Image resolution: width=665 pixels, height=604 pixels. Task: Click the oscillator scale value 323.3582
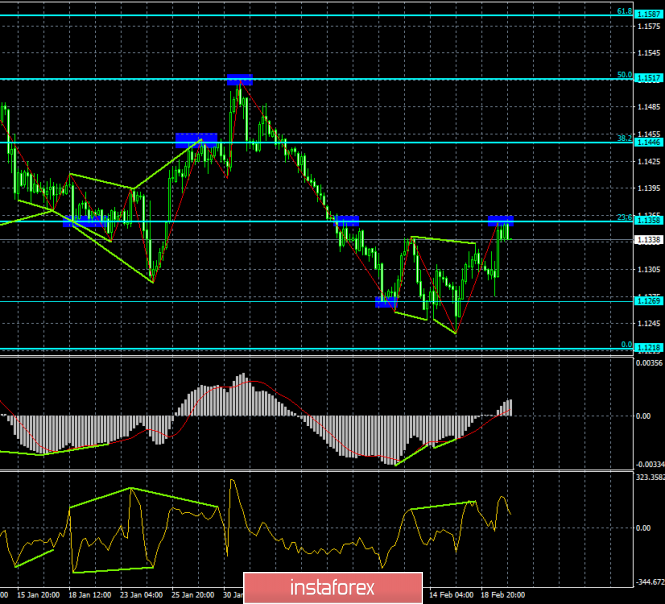[650, 478]
